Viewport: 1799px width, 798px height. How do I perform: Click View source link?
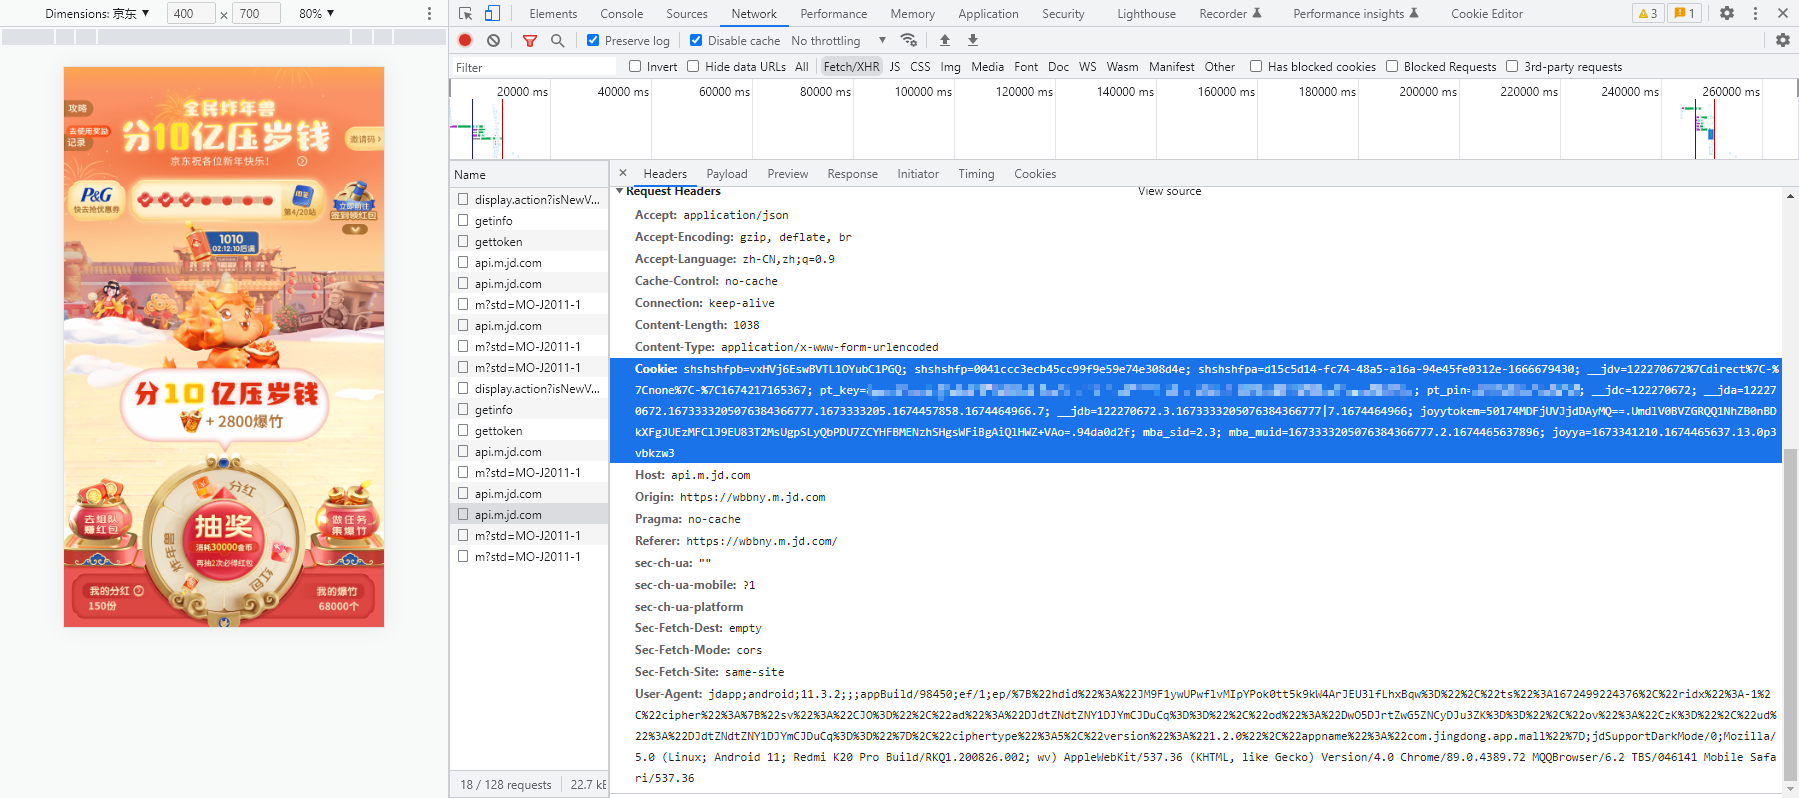(1169, 191)
